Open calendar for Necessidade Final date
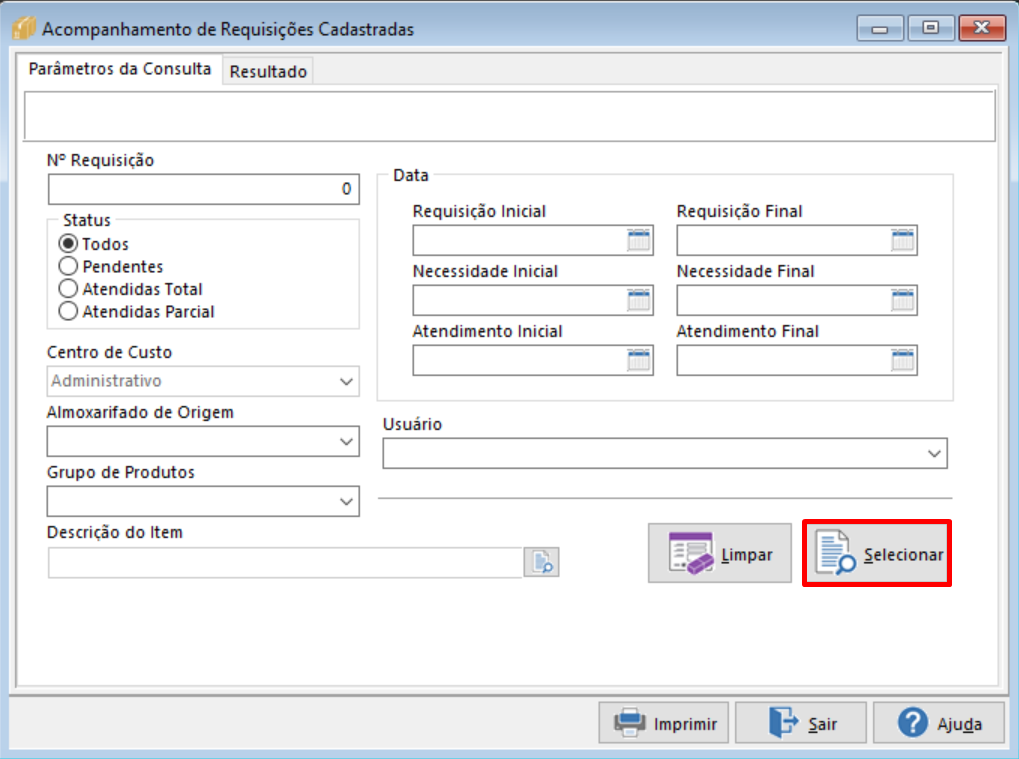 [x=903, y=300]
